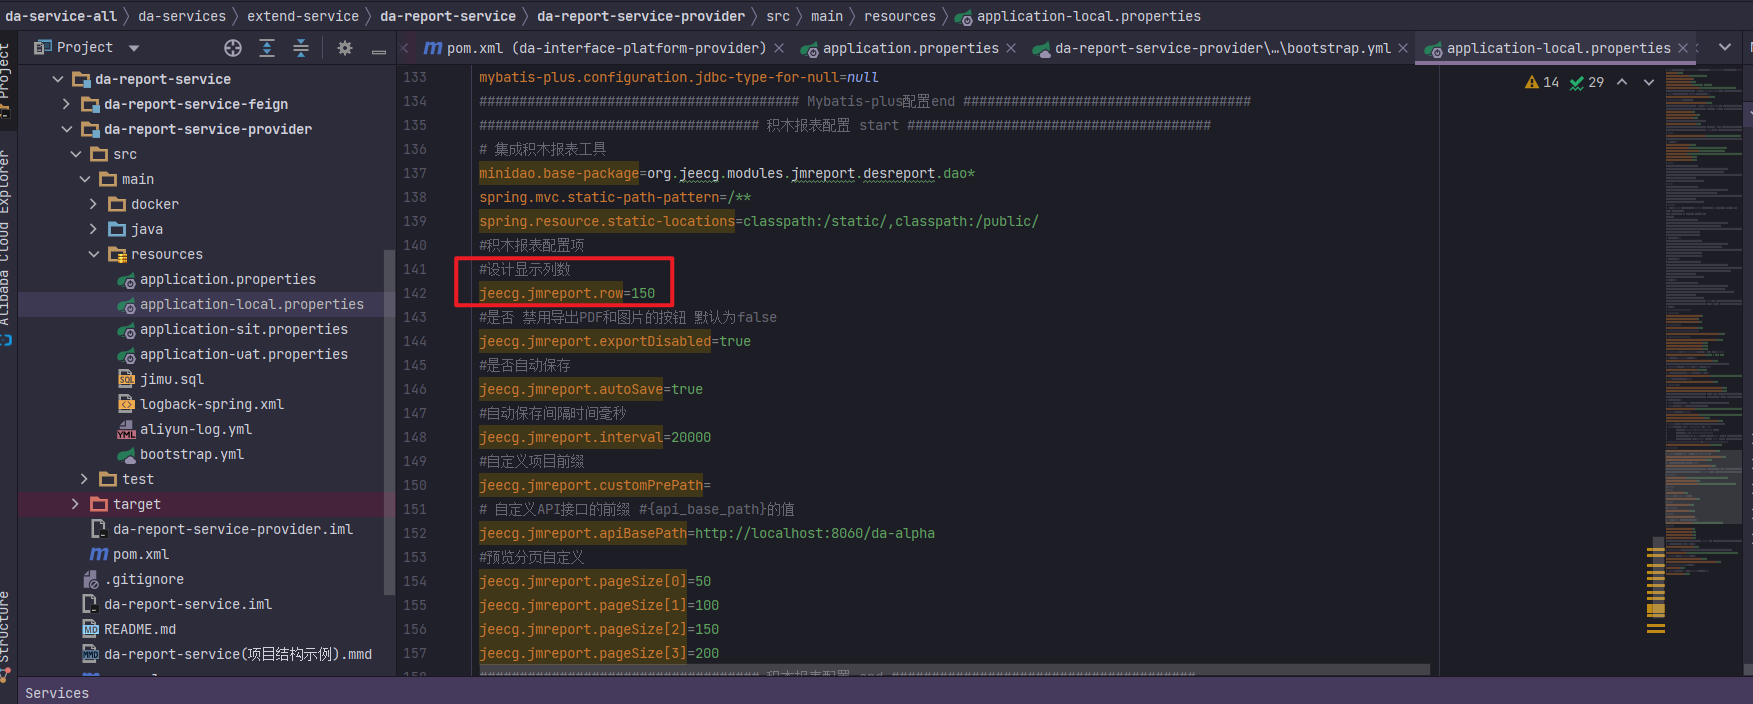The width and height of the screenshot is (1753, 704).
Task: Expand the java folder
Action: point(94,229)
